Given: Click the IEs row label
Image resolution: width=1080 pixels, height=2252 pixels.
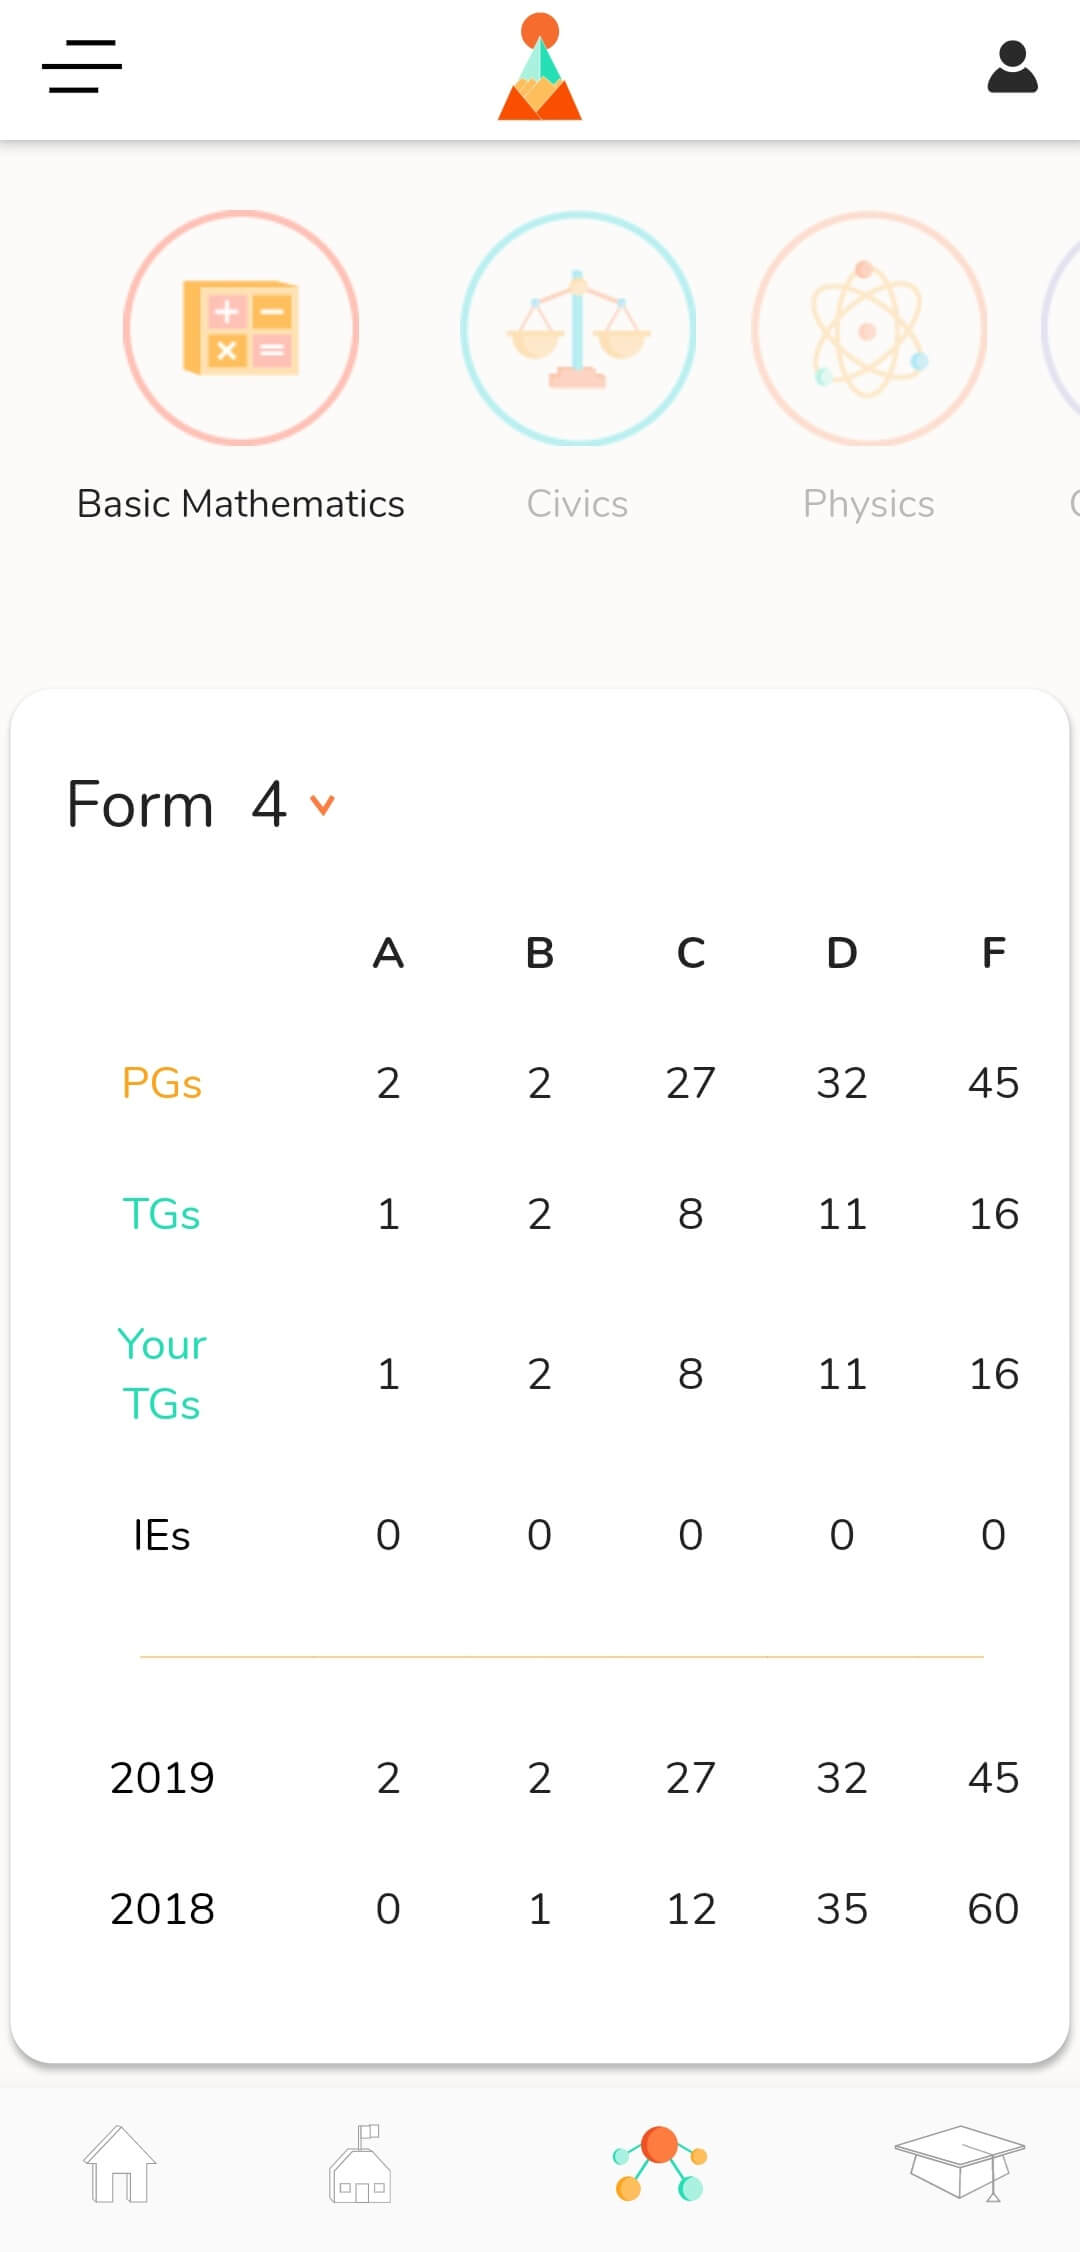Looking at the screenshot, I should pos(162,1535).
